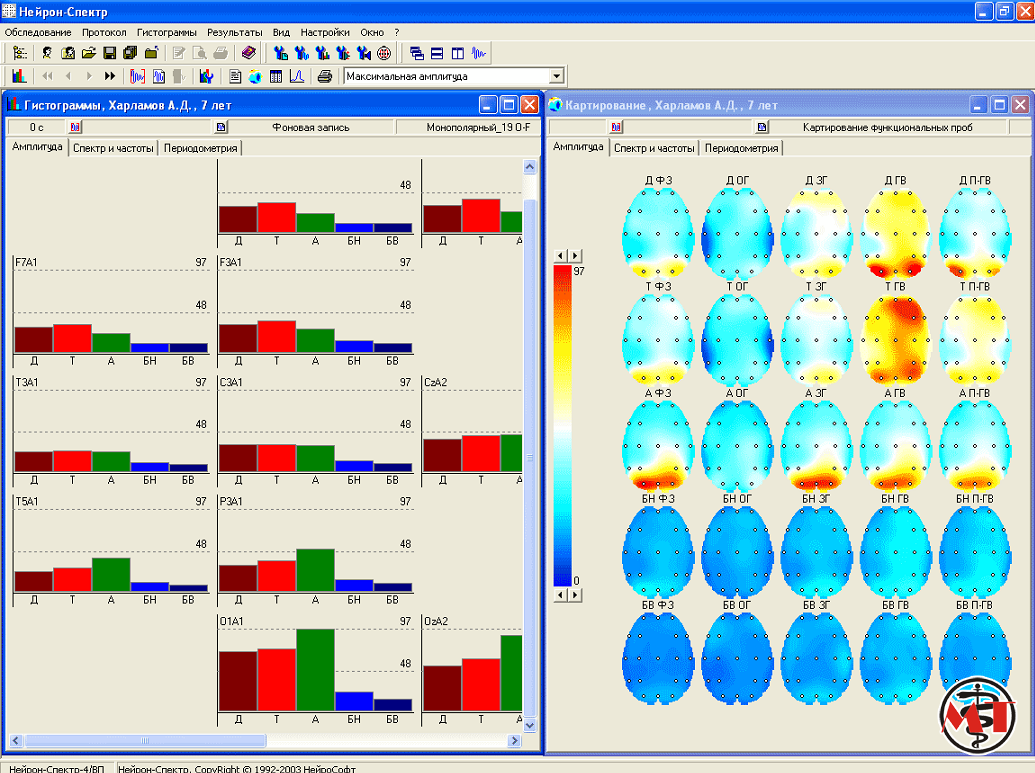The width and height of the screenshot is (1035, 773).
Task: Click the colored brain mapping icon
Action: (255, 76)
